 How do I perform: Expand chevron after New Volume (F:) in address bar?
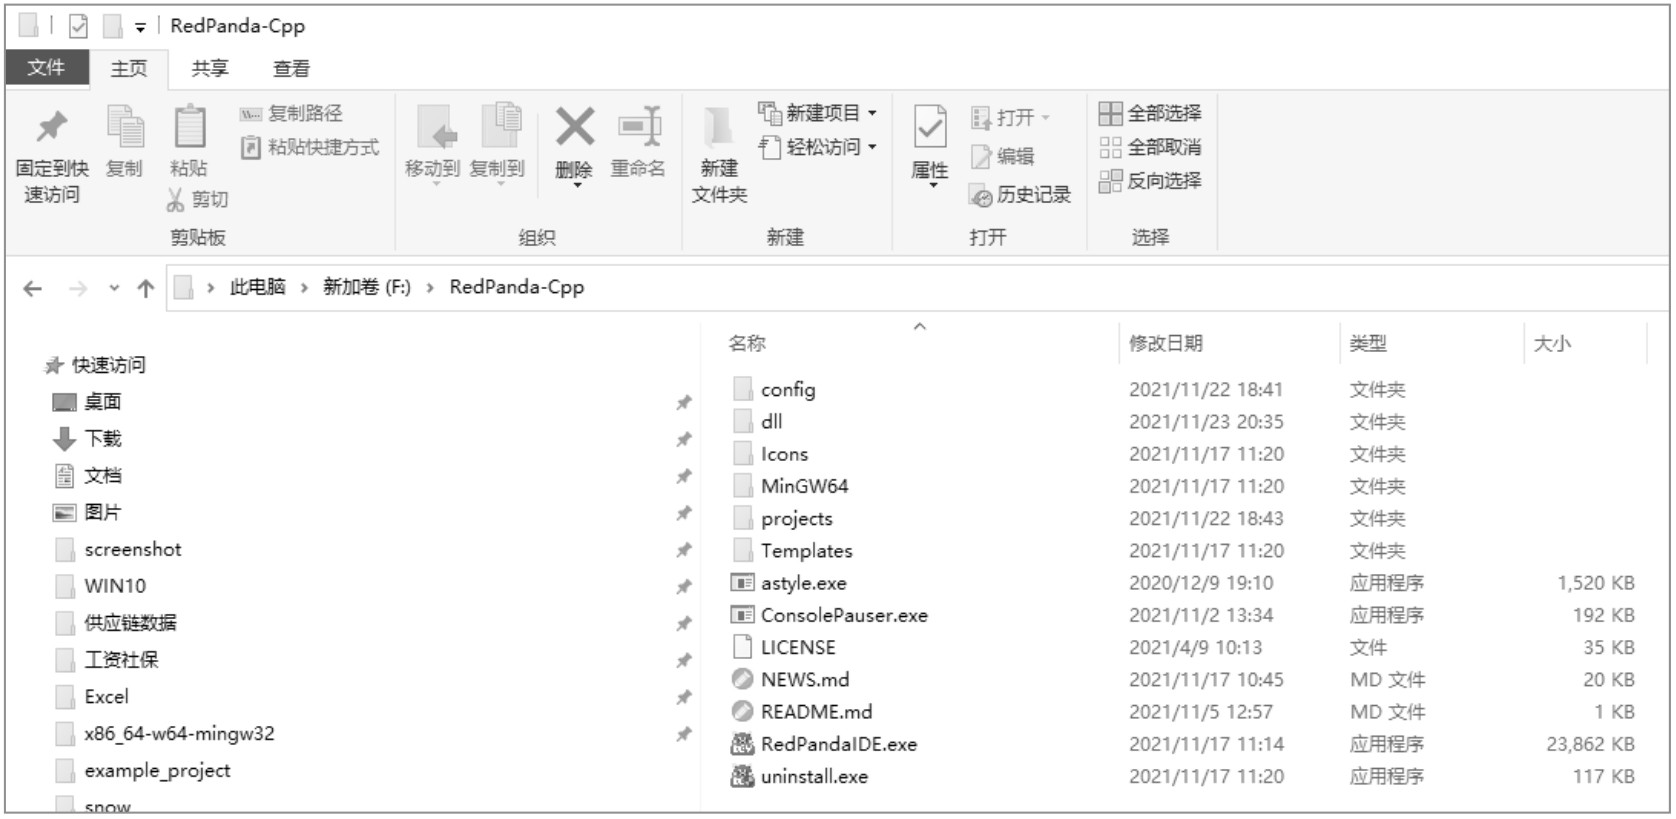pyautogui.click(x=430, y=288)
